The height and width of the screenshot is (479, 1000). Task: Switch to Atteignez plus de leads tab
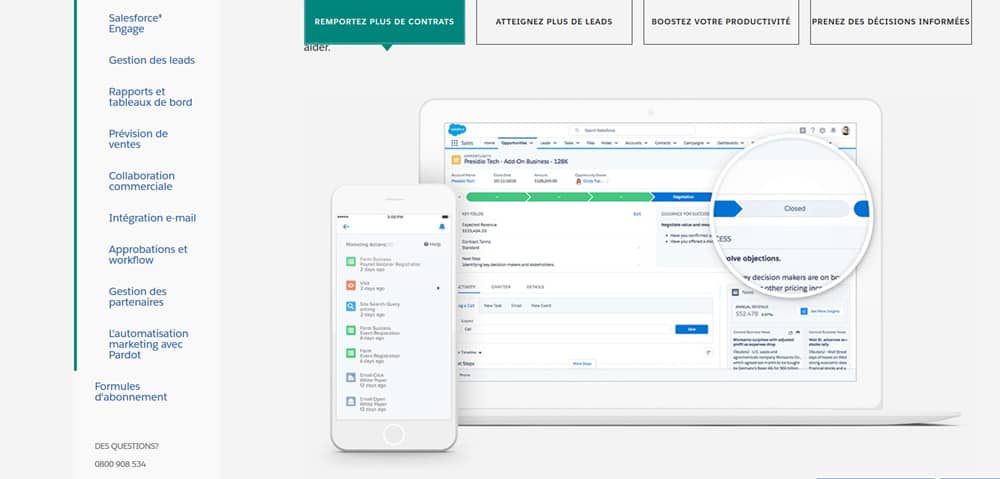pos(554,22)
